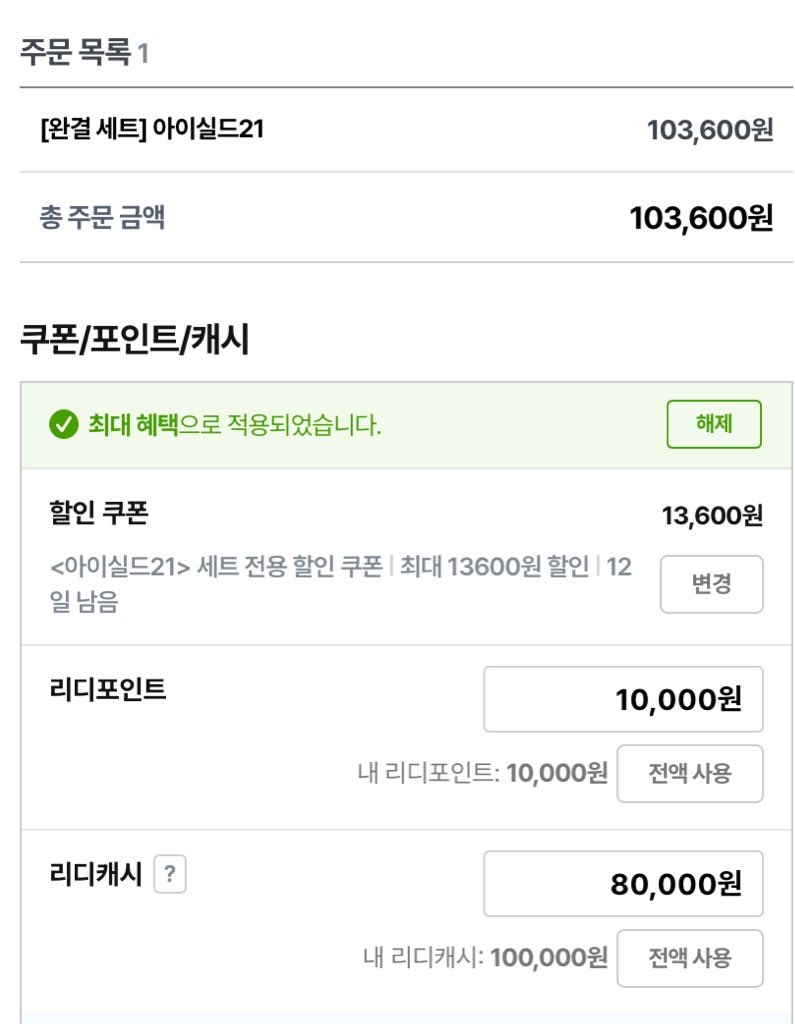Image resolution: width=795 pixels, height=1024 pixels.
Task: Click the 주문 목록 heading
Action: [x=76, y=52]
